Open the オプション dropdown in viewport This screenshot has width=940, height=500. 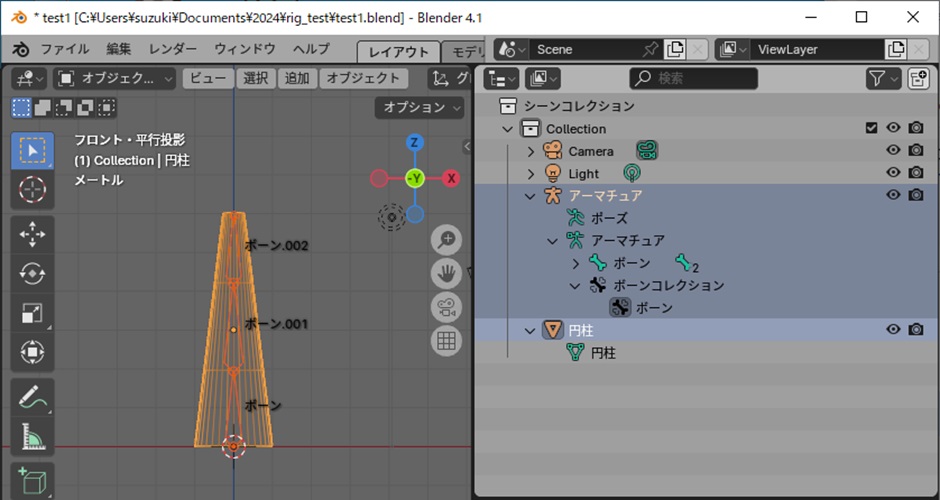(x=420, y=107)
